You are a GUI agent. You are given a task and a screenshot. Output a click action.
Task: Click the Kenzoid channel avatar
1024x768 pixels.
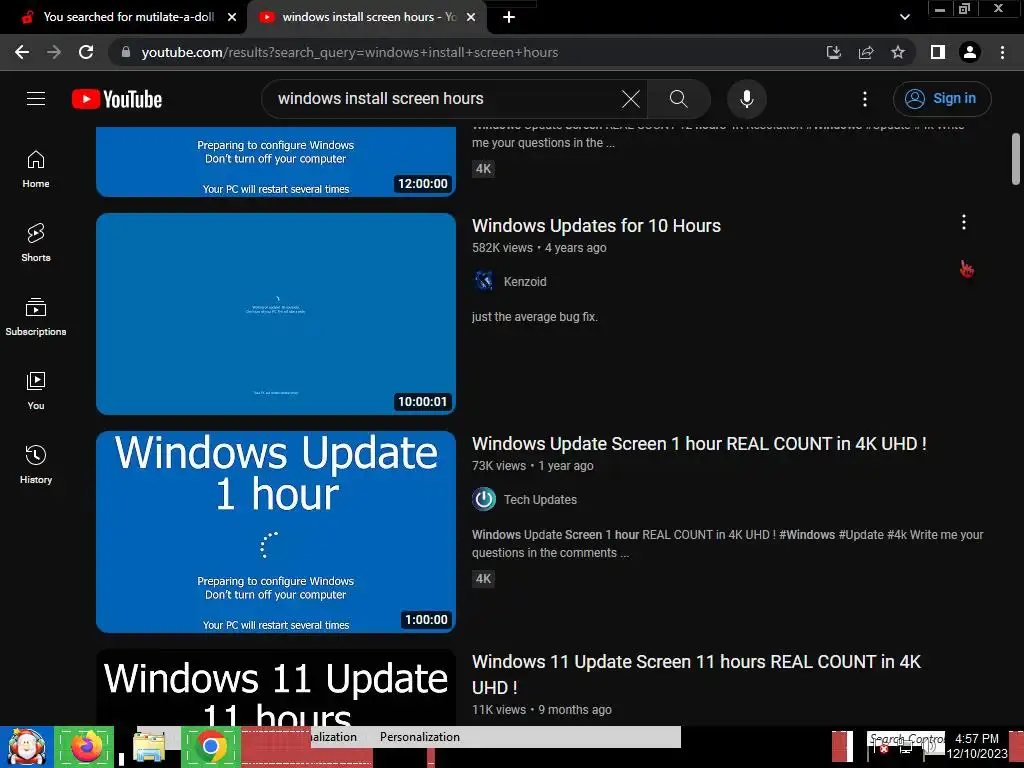[x=484, y=281]
